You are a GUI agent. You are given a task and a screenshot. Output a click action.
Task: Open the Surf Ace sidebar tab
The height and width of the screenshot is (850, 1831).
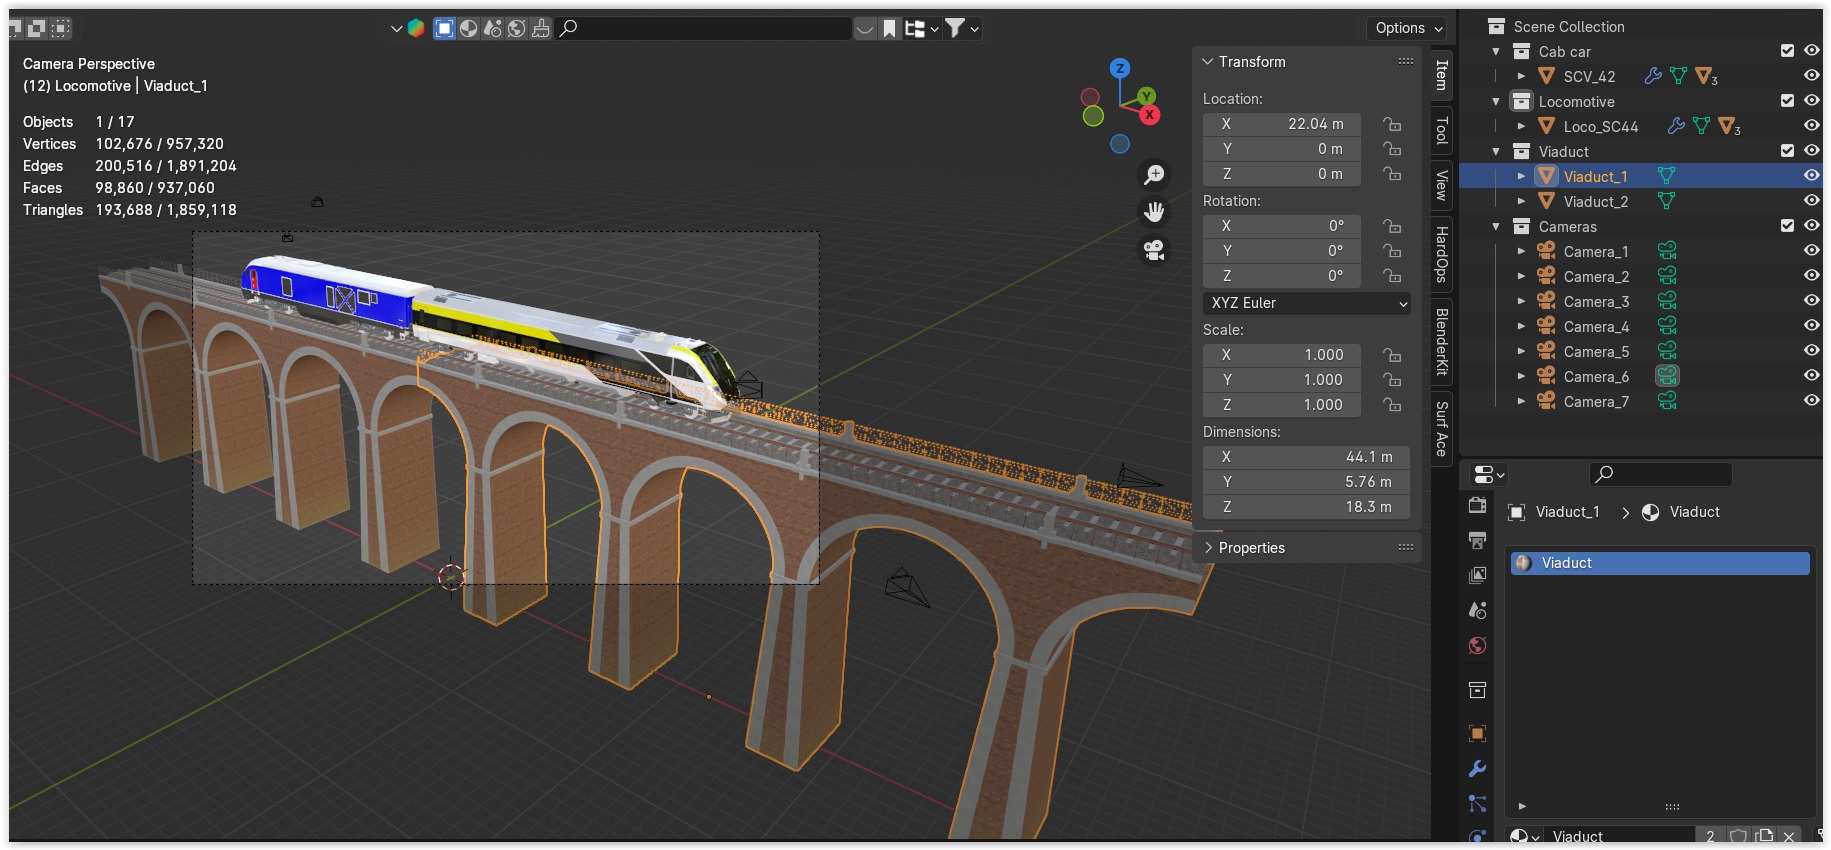click(x=1441, y=428)
